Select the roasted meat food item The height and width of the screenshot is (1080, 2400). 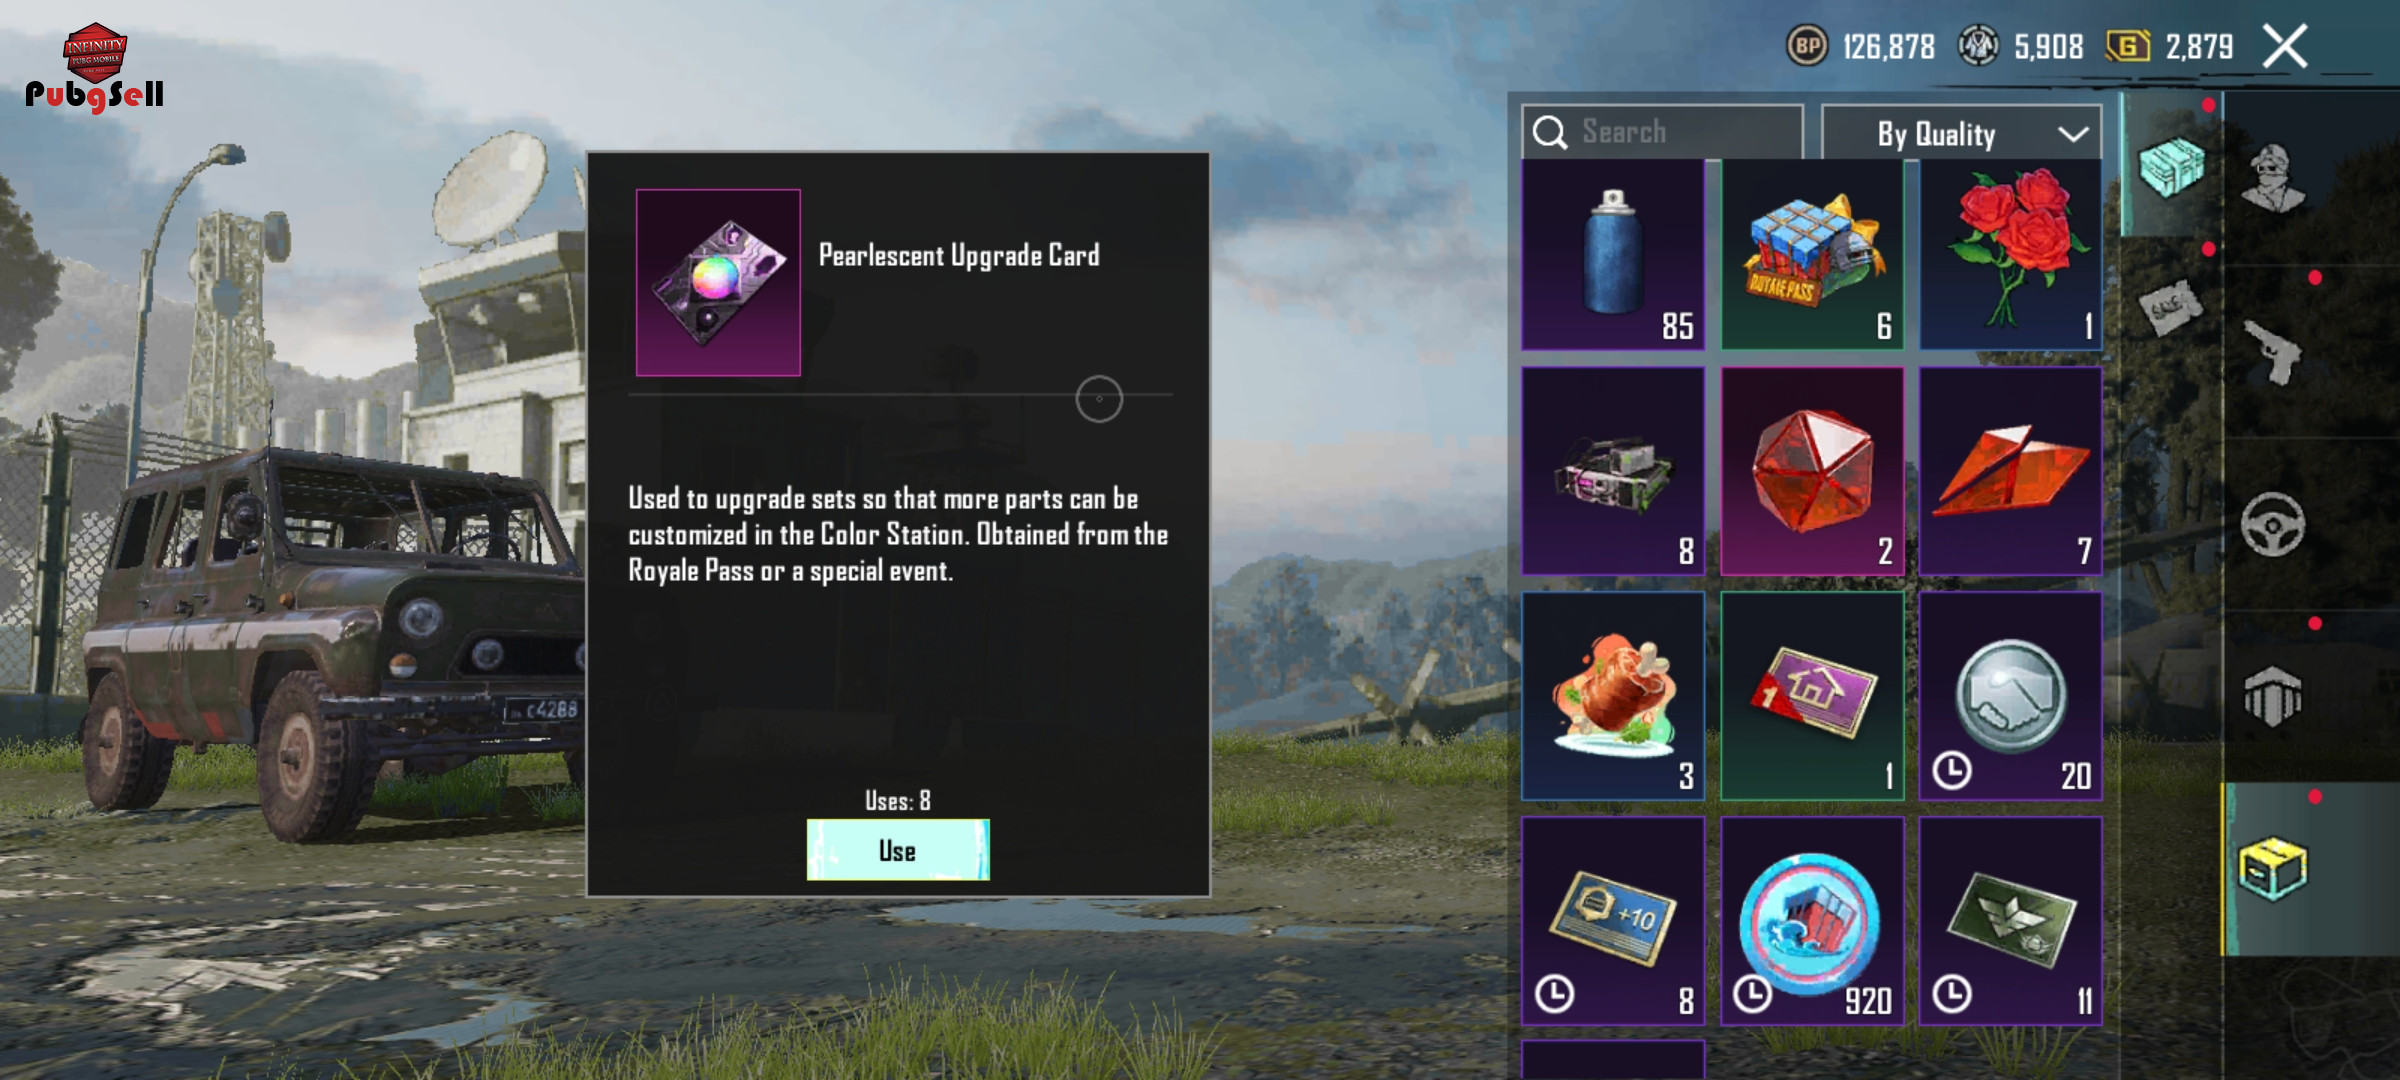click(x=1613, y=696)
